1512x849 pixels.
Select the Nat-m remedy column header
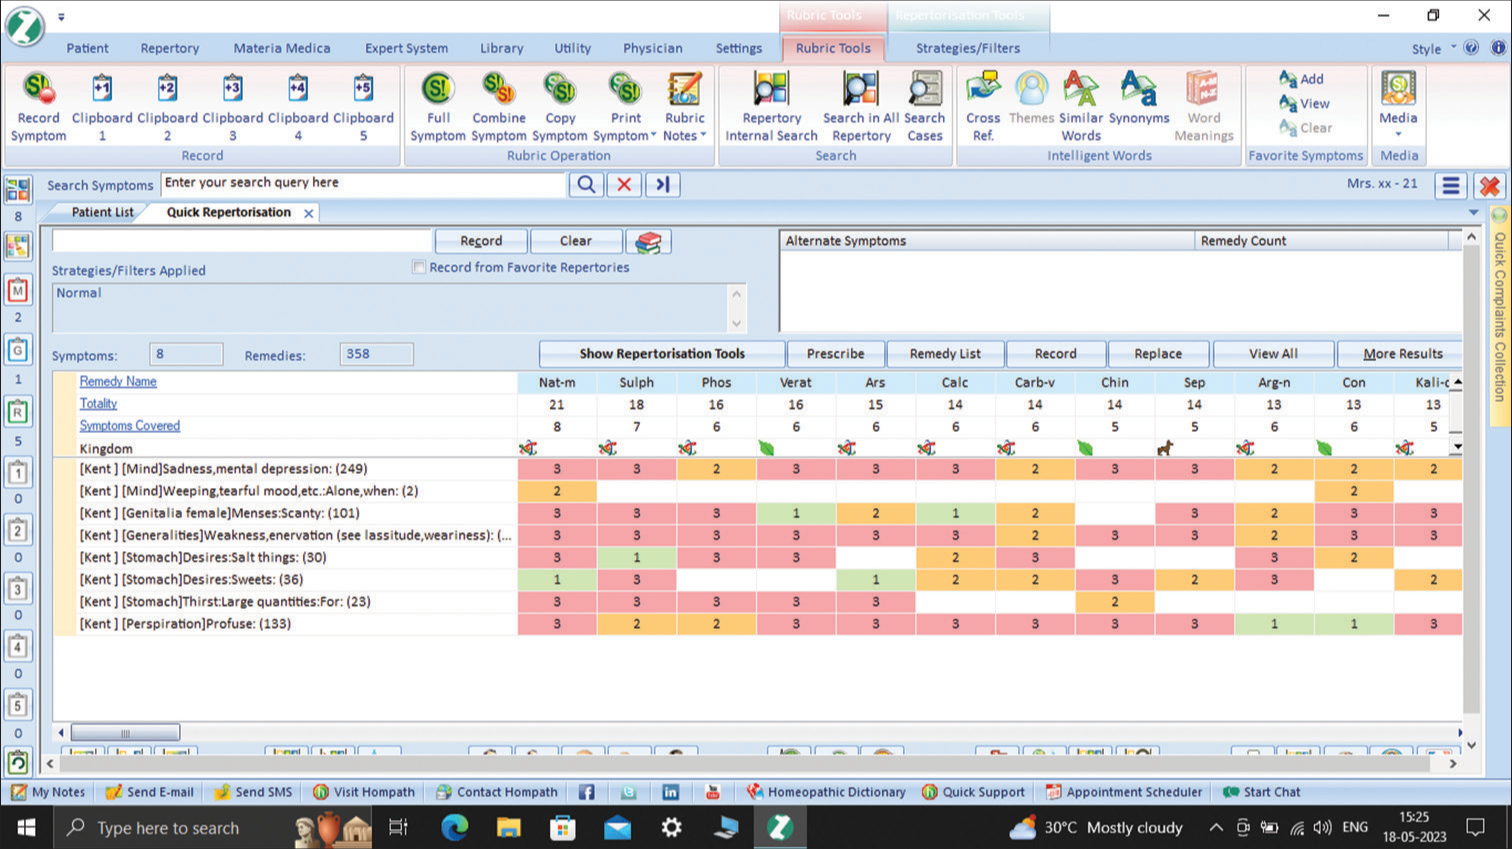click(x=557, y=382)
